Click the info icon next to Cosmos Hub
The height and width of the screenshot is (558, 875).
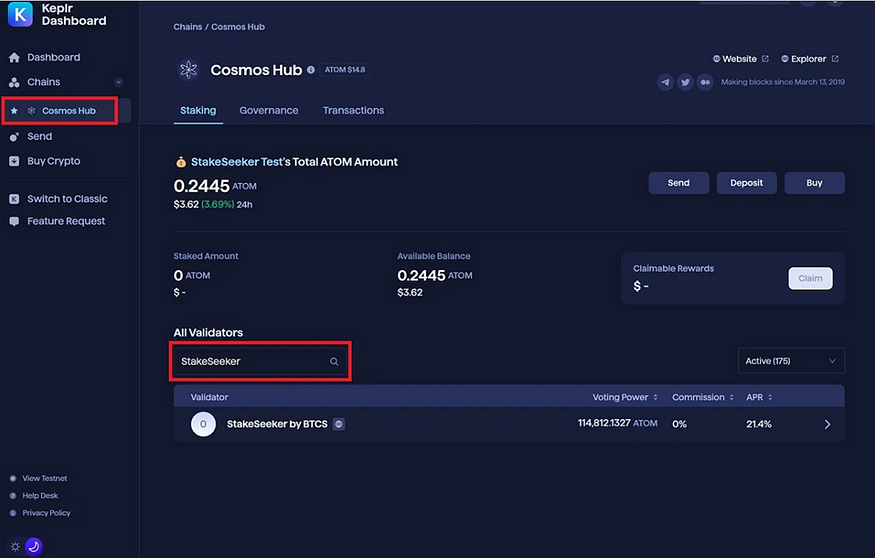pos(311,70)
